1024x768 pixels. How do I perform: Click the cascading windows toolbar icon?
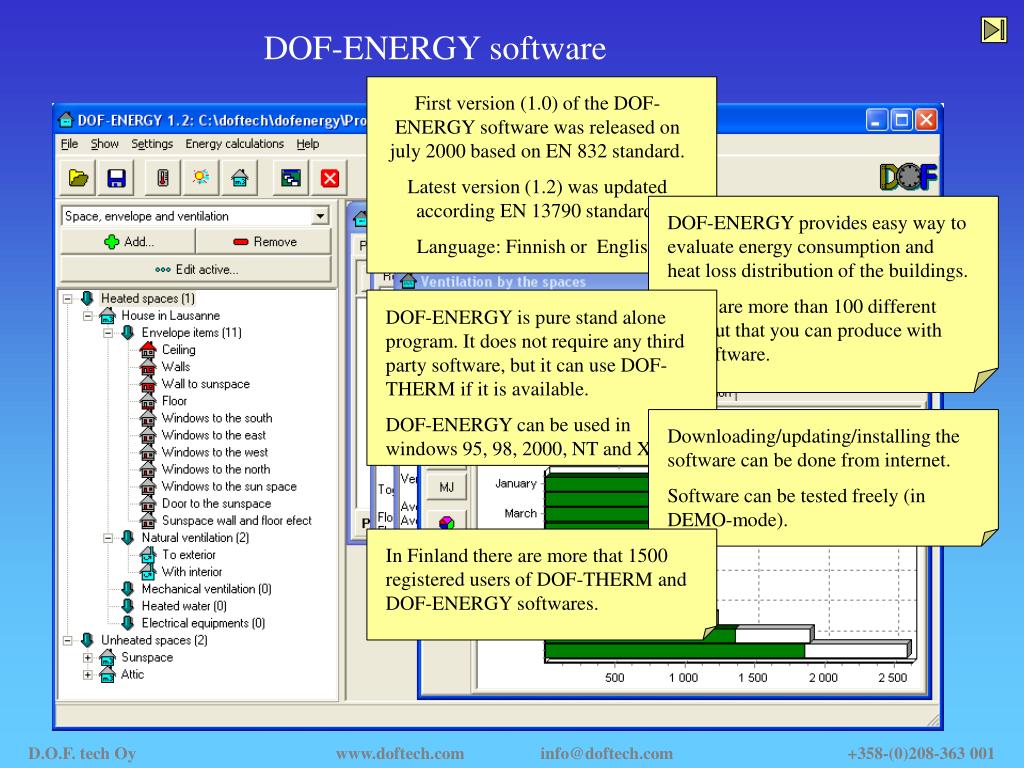(291, 178)
